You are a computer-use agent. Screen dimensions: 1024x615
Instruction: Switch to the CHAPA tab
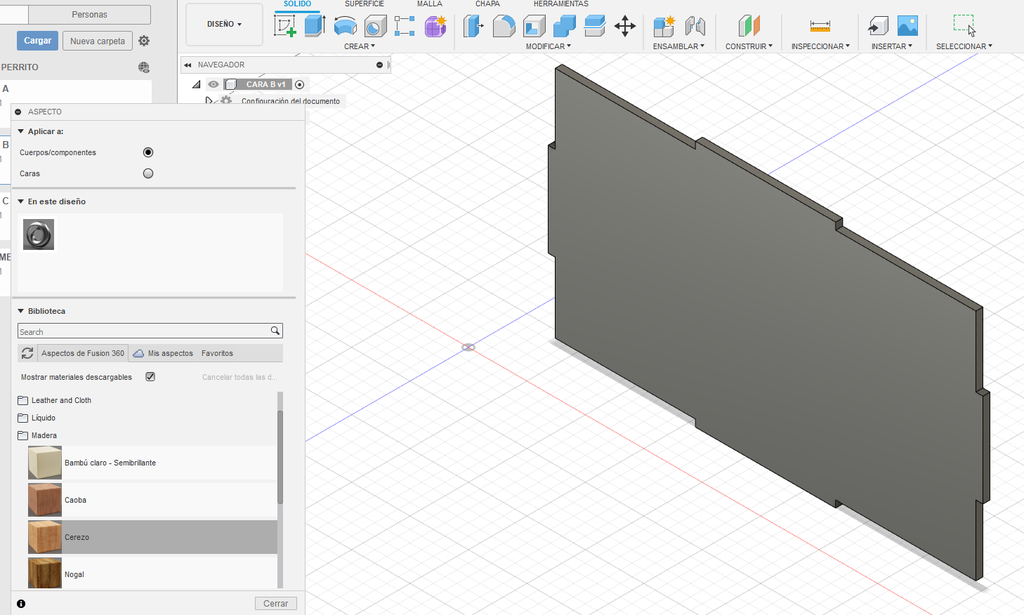[487, 4]
